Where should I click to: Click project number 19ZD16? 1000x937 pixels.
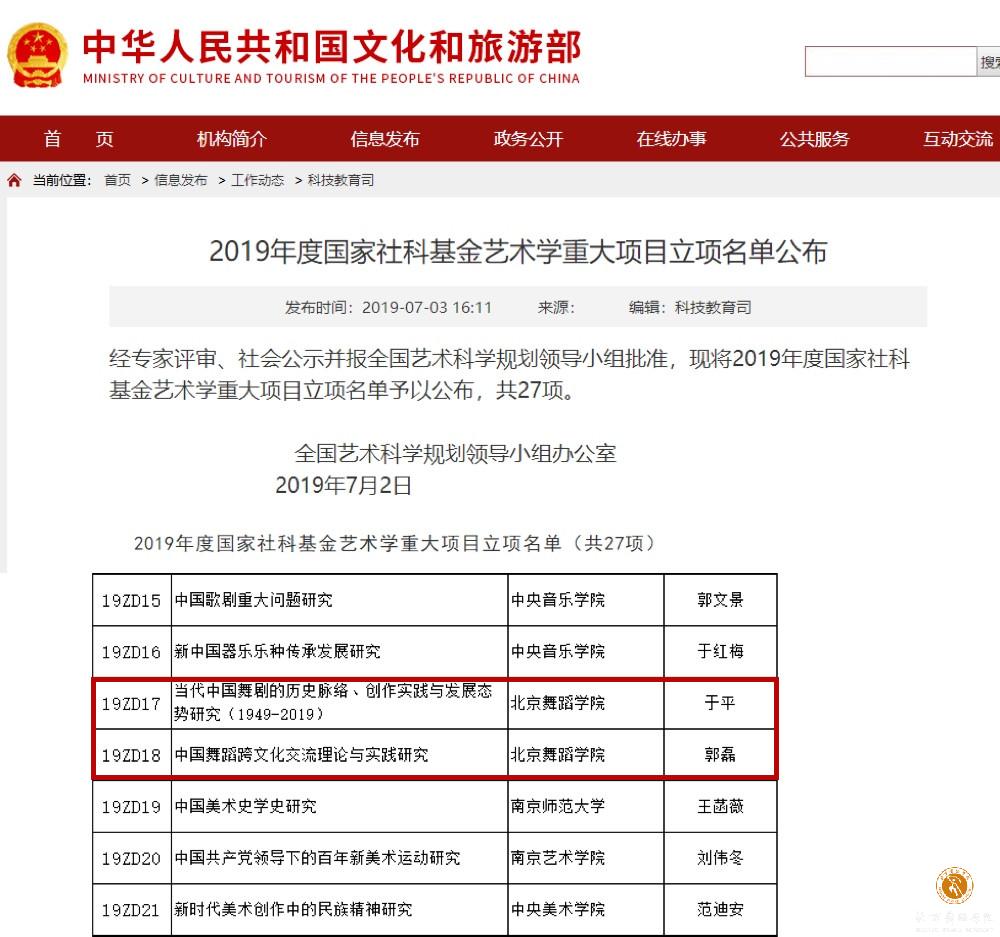point(131,652)
